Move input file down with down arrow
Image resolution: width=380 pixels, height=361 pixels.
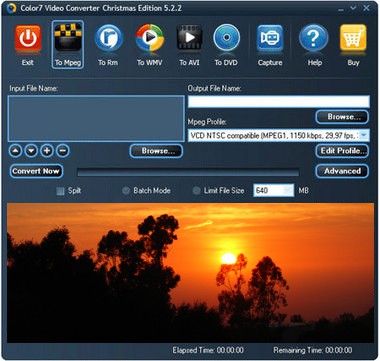click(31, 151)
